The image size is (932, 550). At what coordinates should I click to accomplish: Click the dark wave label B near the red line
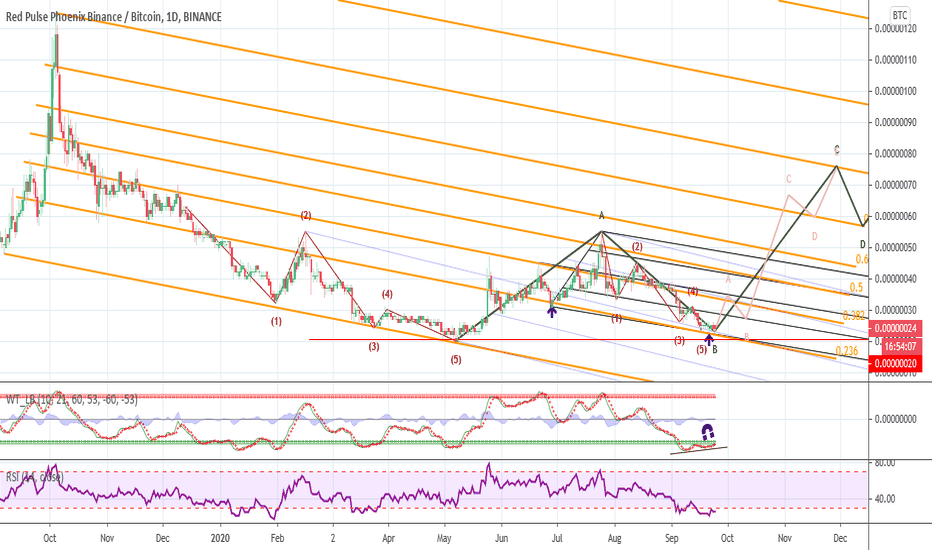(x=715, y=350)
